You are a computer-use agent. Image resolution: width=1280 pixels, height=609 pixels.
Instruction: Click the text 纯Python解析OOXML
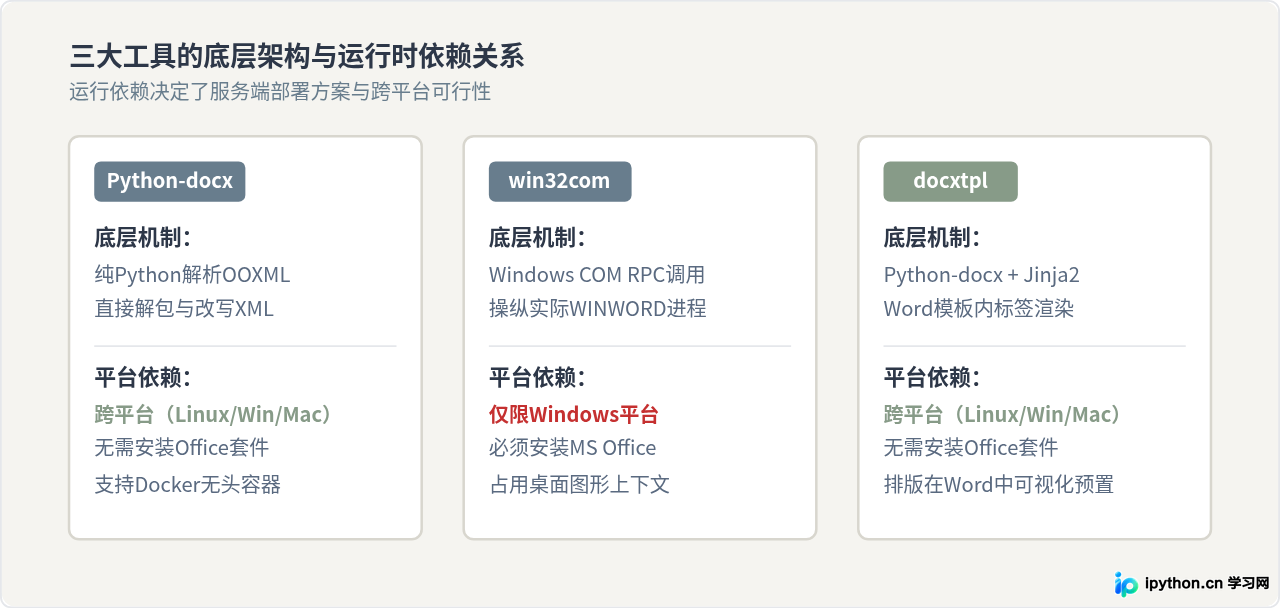[x=192, y=275]
